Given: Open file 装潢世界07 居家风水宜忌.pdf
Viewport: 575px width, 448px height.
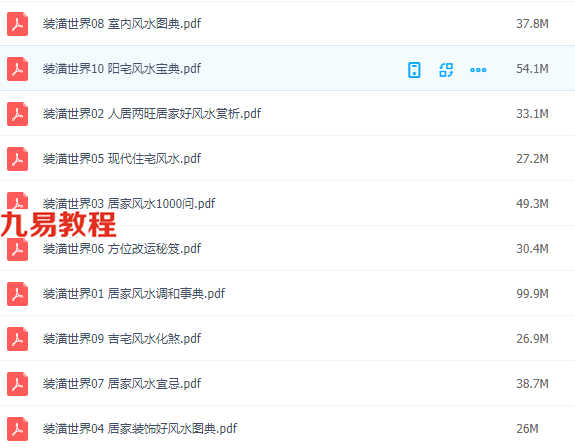Looking at the screenshot, I should (122, 384).
